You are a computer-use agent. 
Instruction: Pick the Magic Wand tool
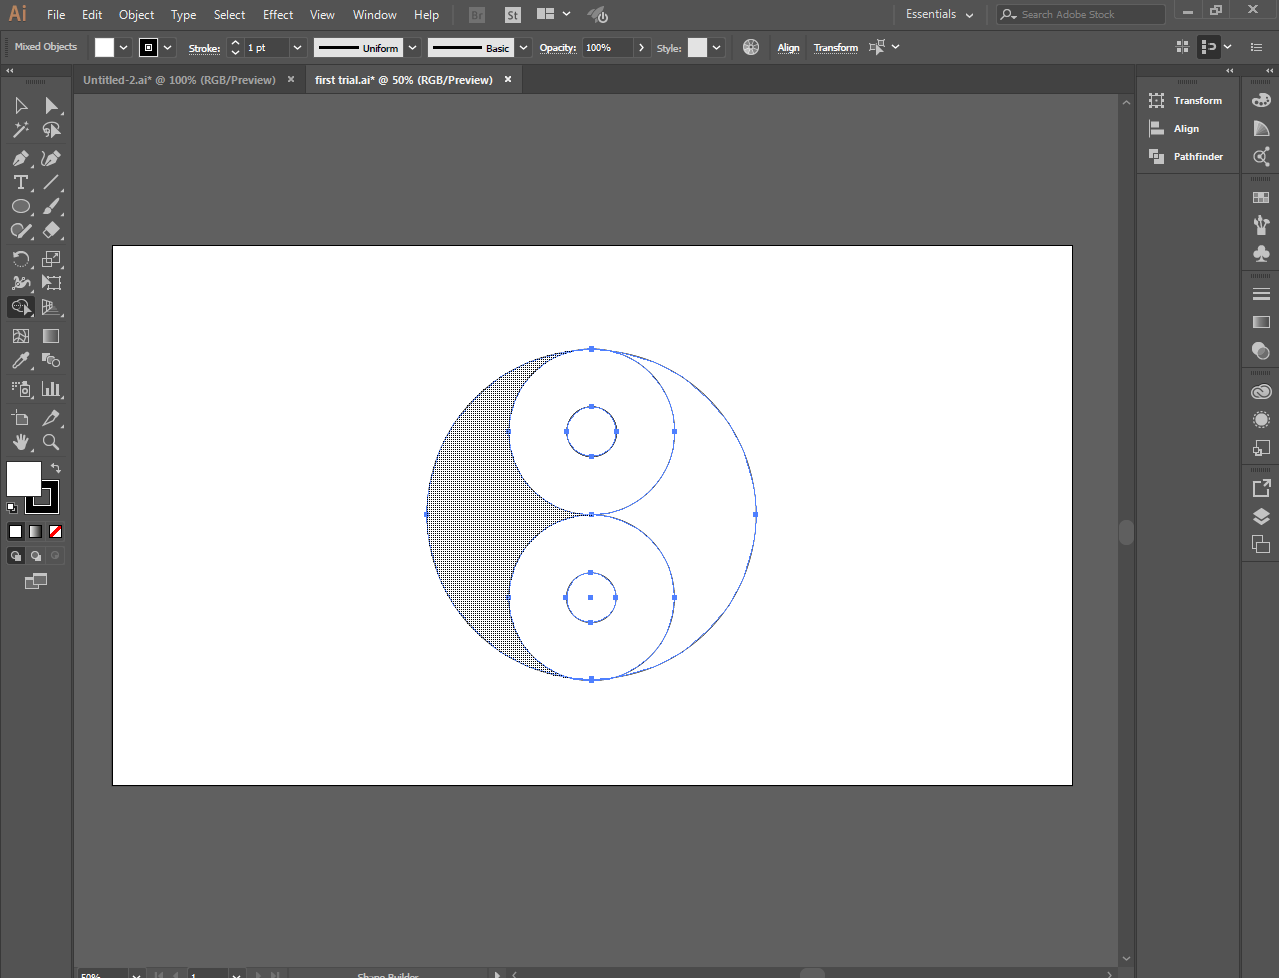coord(21,130)
